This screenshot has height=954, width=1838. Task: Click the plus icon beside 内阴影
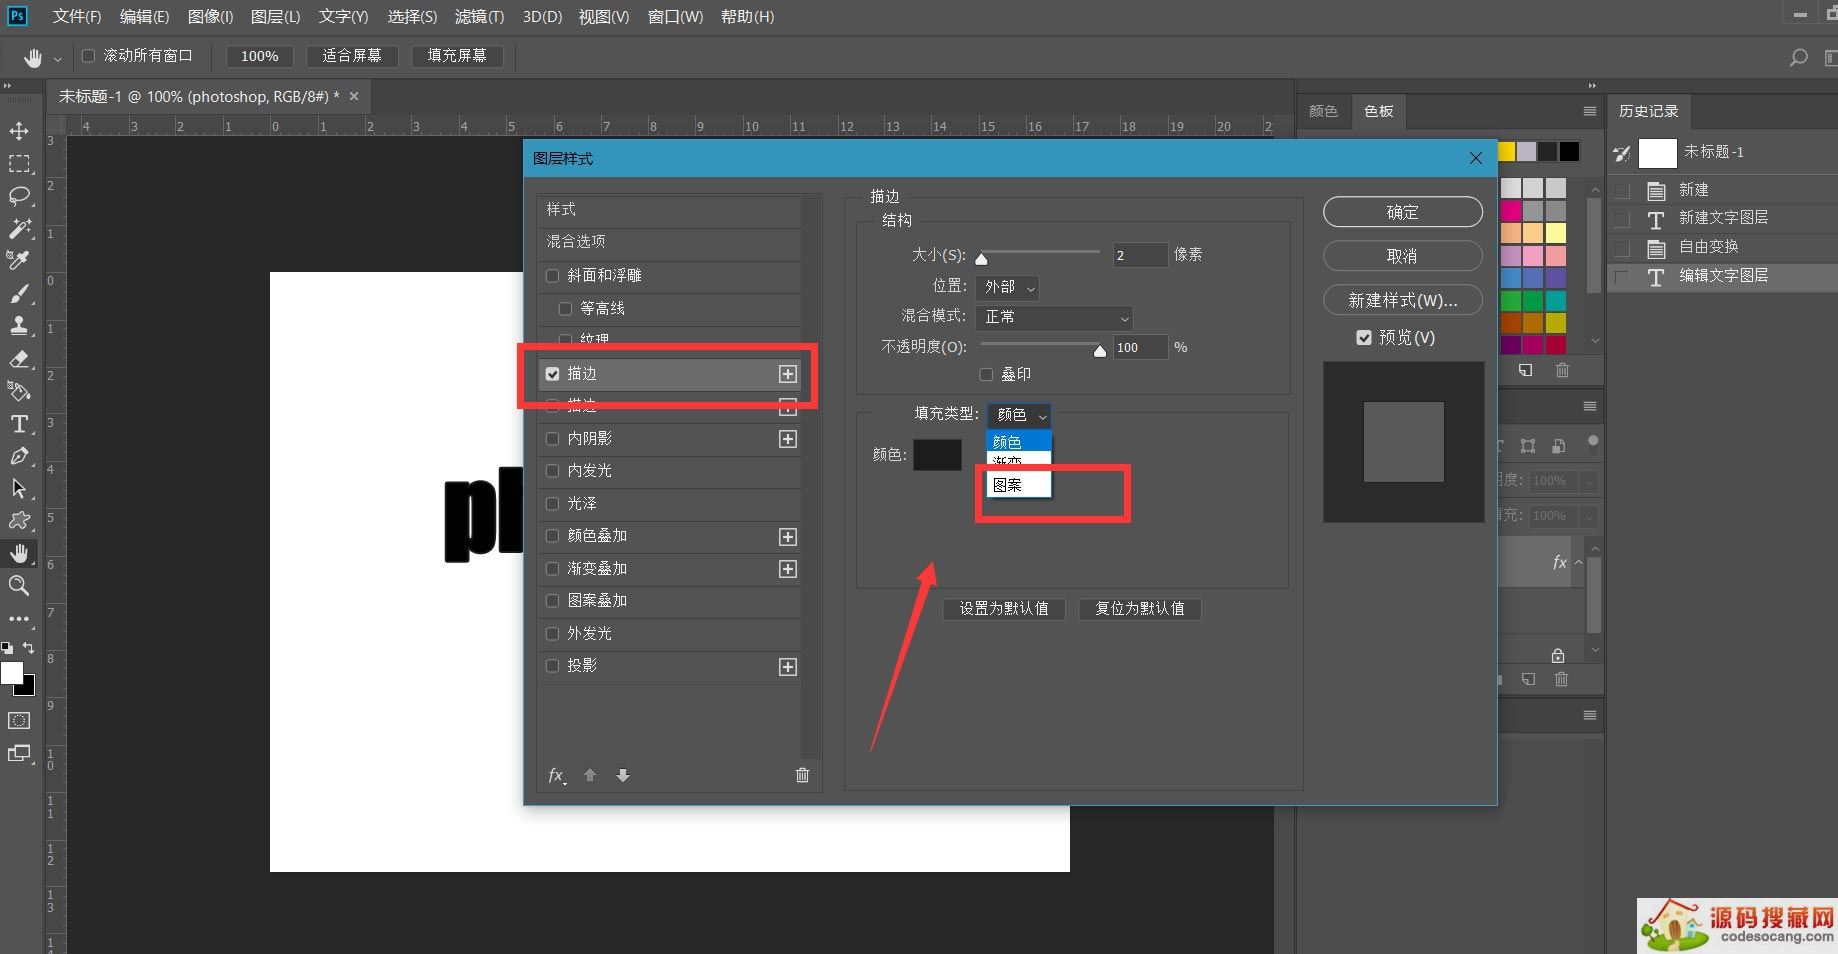pos(788,439)
